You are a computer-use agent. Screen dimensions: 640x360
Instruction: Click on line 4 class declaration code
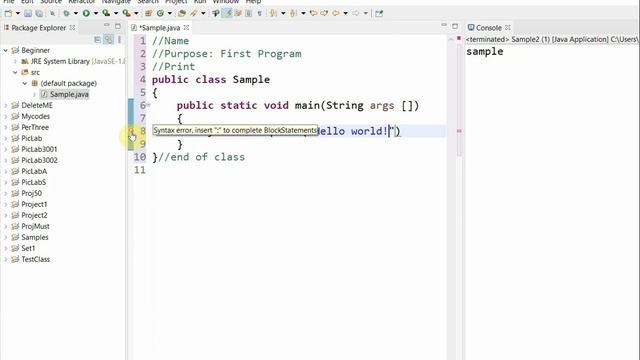[211, 80]
